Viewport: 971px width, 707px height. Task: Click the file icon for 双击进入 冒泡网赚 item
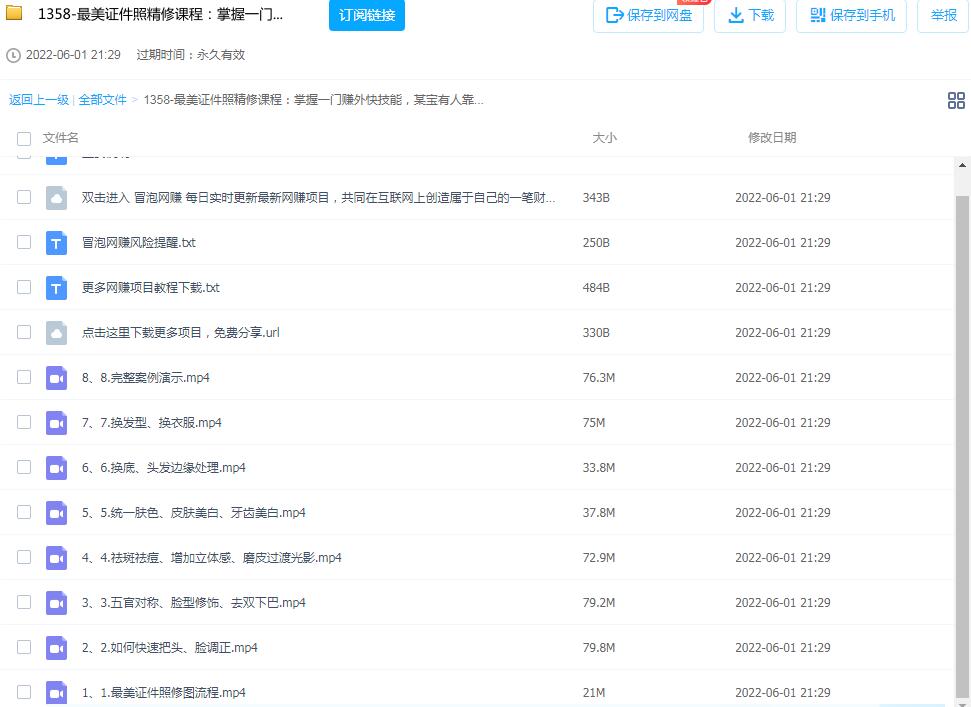tap(56, 198)
